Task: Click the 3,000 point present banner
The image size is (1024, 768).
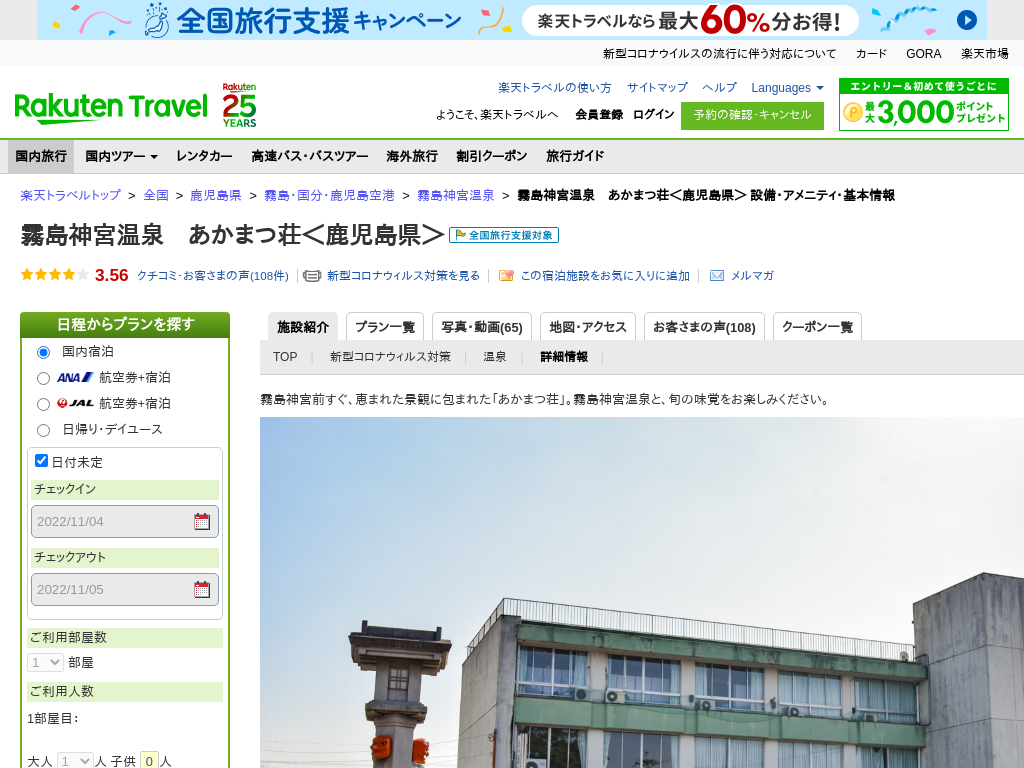Action: pyautogui.click(x=923, y=104)
